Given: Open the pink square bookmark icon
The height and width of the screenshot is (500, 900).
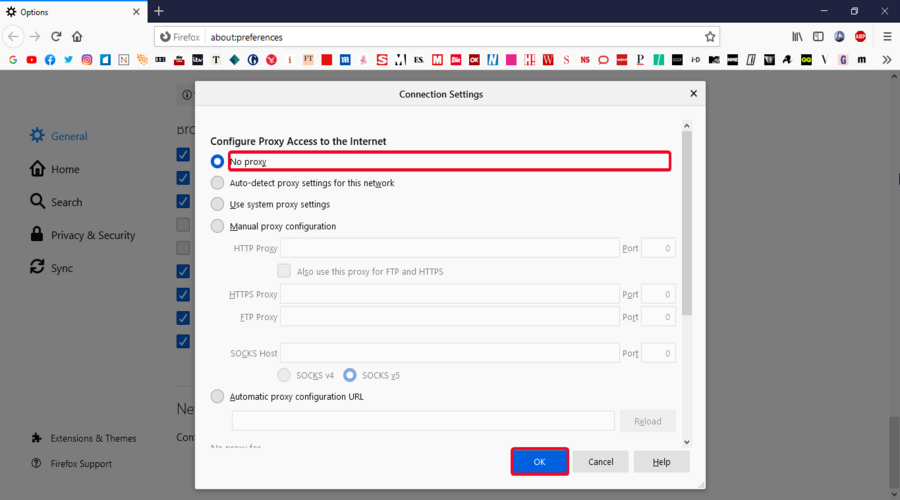Looking at the screenshot, I should coord(511,60).
